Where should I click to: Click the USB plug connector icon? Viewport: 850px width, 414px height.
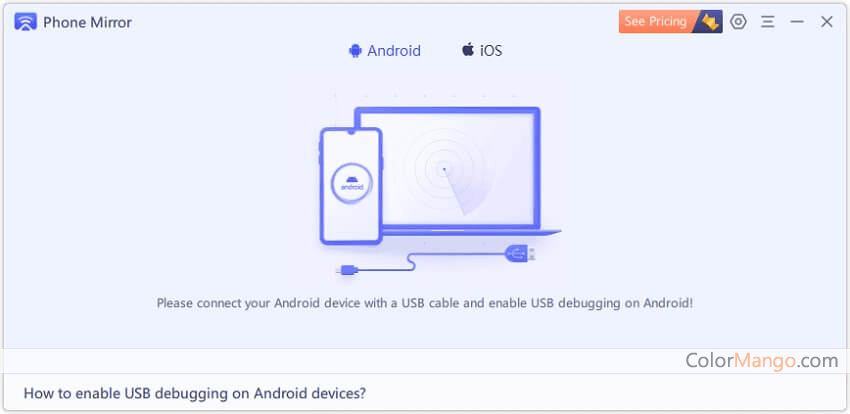520,253
